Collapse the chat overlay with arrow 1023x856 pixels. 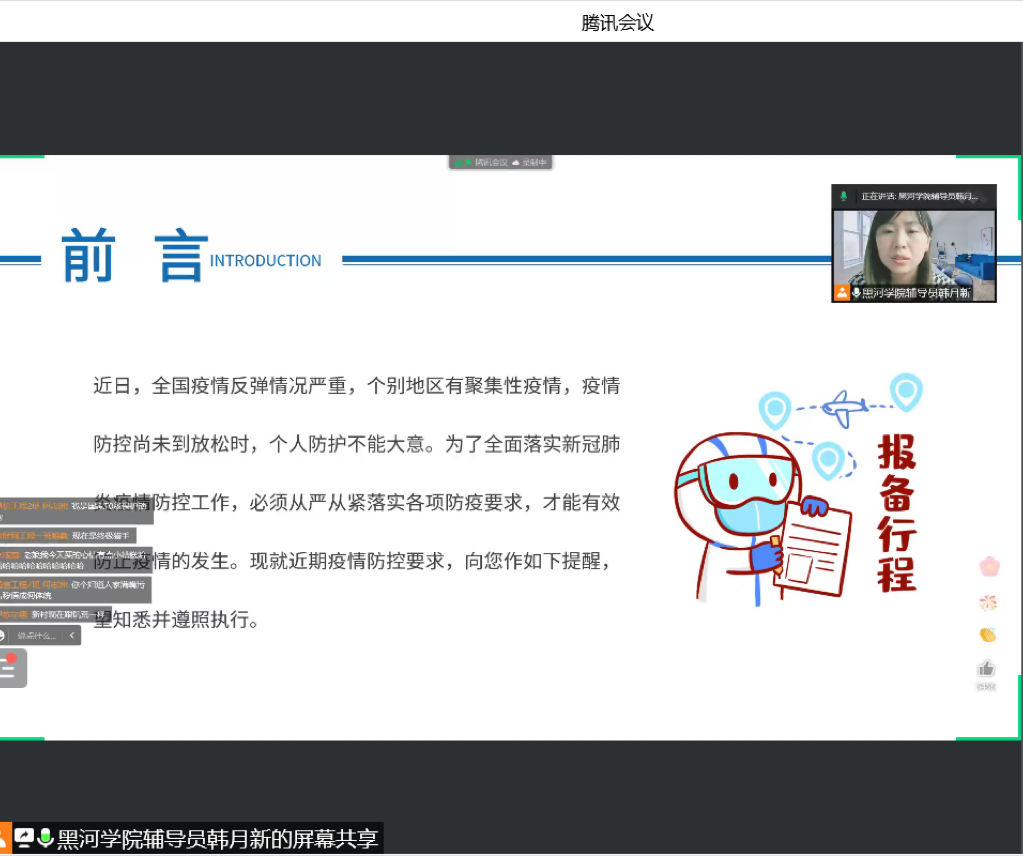click(x=71, y=635)
